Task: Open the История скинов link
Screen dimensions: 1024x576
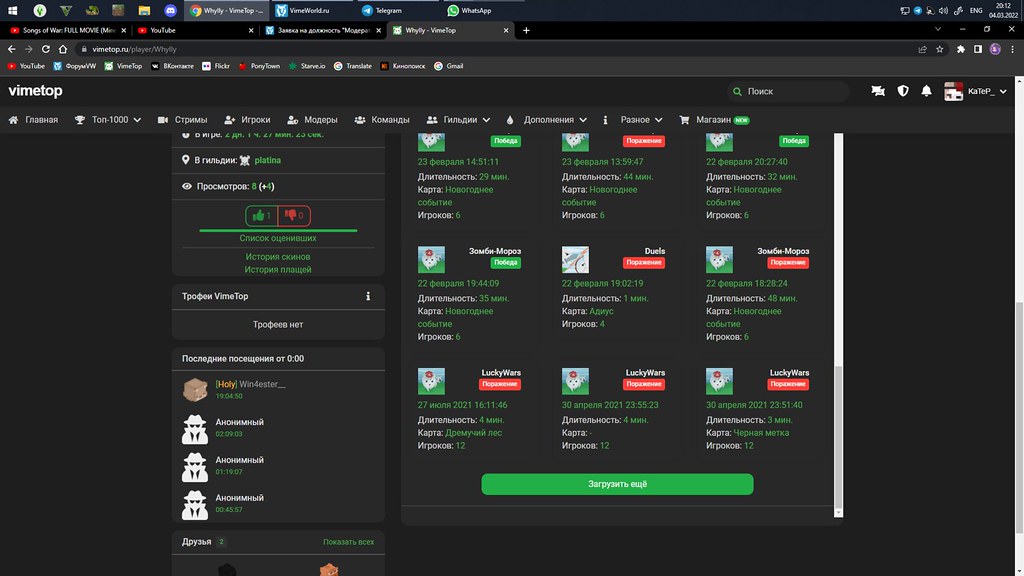Action: pyautogui.click(x=275, y=257)
